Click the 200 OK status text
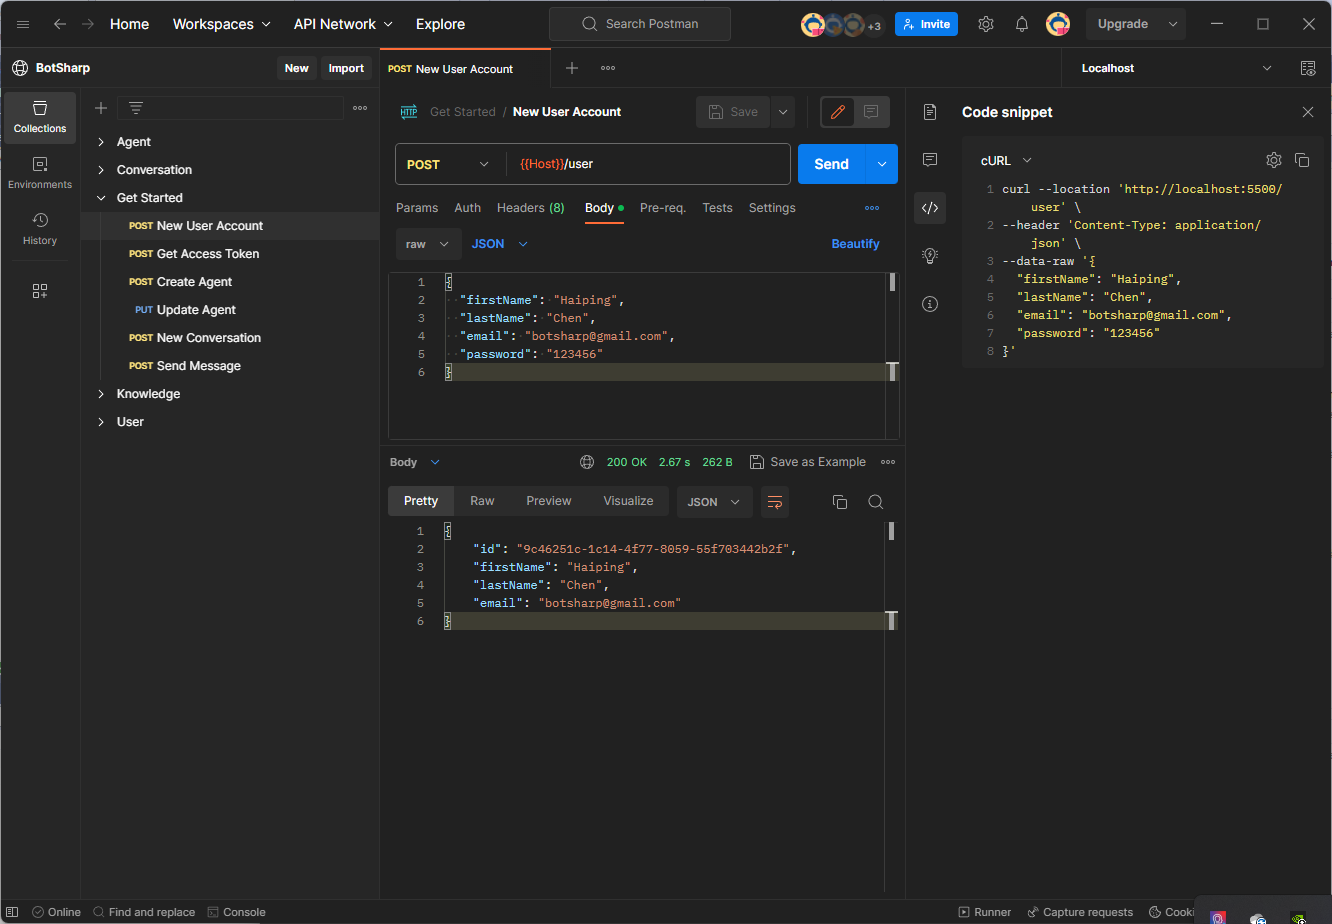Image resolution: width=1332 pixels, height=924 pixels. coord(627,462)
